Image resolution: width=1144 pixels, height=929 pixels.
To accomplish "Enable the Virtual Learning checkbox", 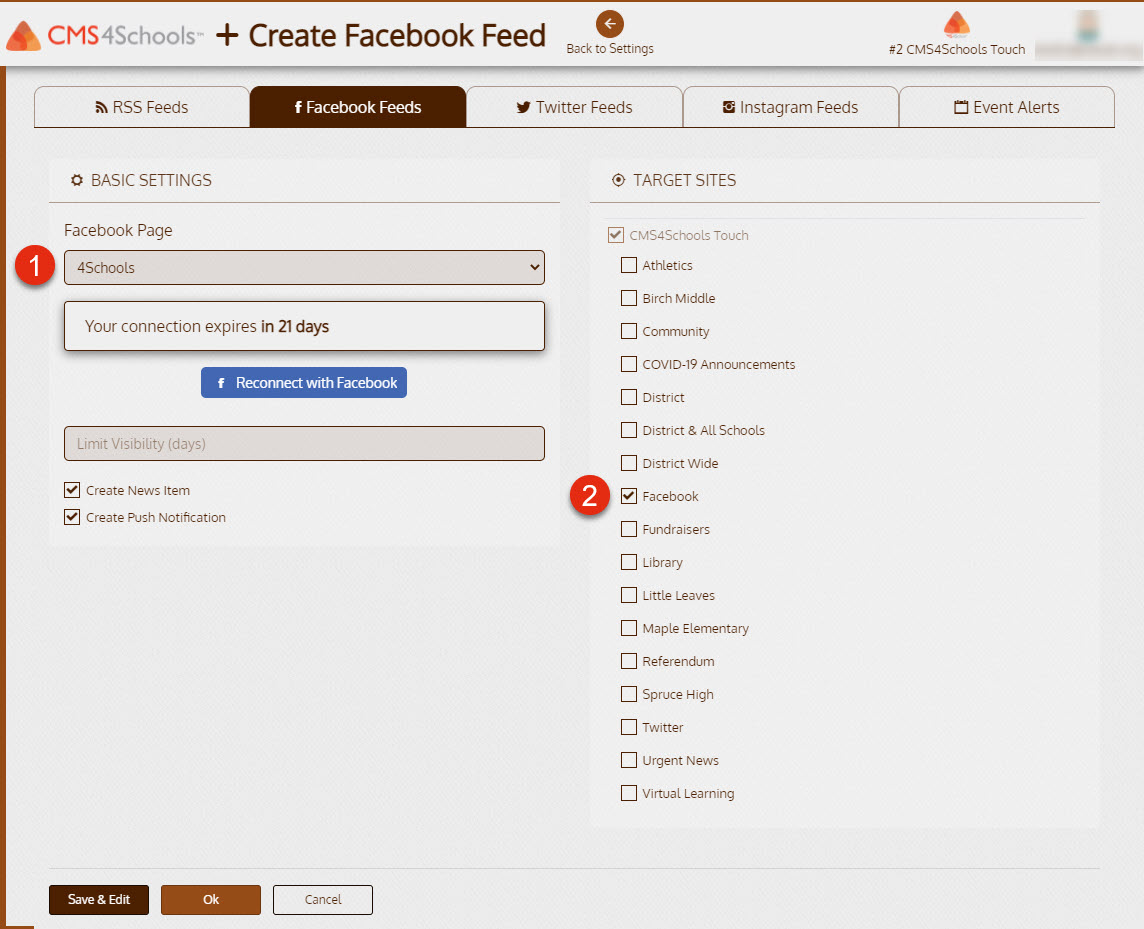I will (x=628, y=793).
